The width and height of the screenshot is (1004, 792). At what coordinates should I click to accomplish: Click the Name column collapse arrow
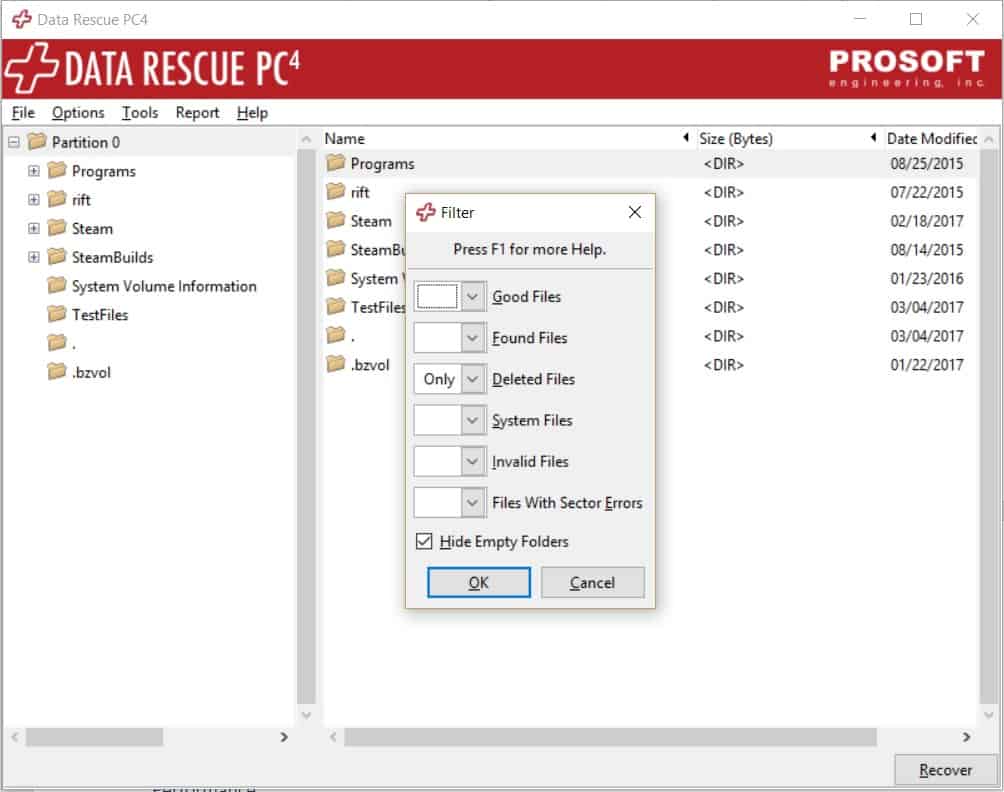(x=686, y=137)
